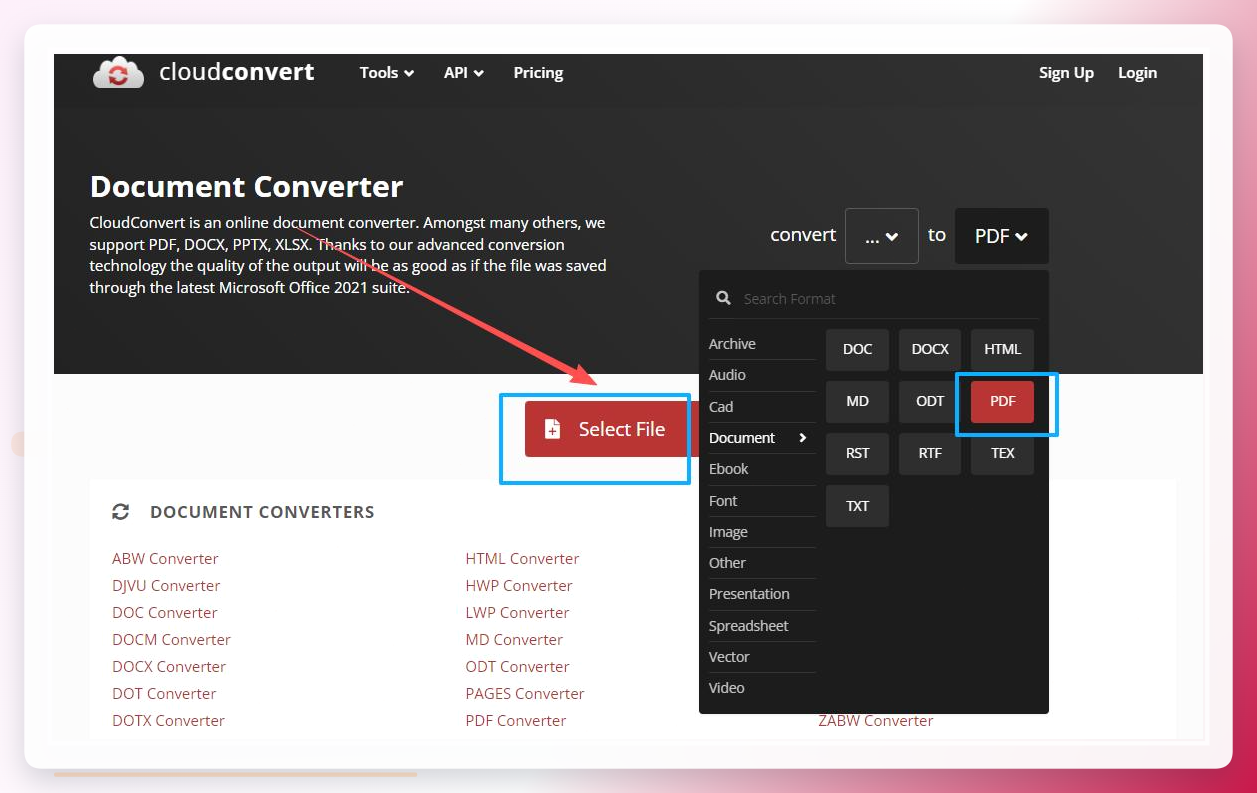
Task: Click the cloudconvert cloud logo icon
Action: (x=118, y=72)
